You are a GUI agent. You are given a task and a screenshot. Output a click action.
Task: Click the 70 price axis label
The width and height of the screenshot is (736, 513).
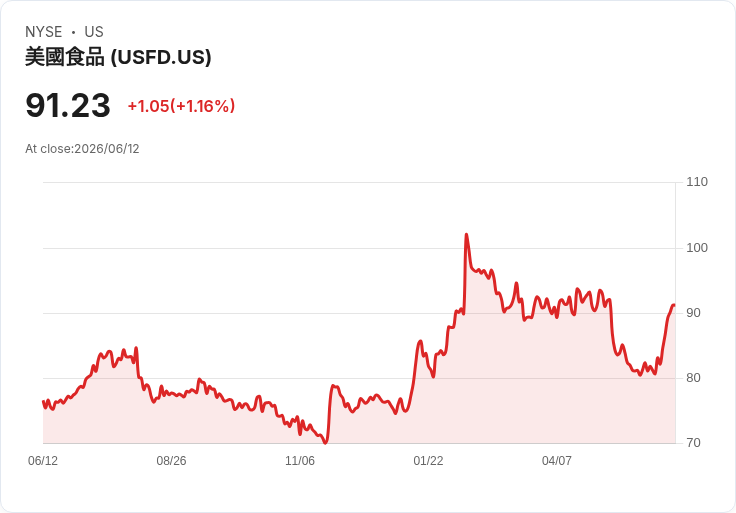693,442
